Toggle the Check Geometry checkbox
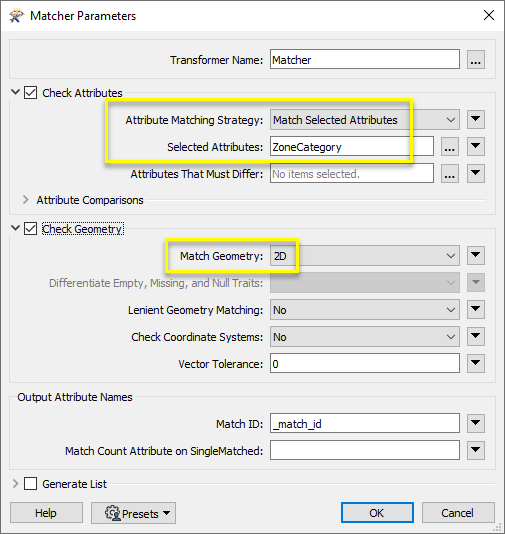The height and width of the screenshot is (534, 505). coord(30,229)
